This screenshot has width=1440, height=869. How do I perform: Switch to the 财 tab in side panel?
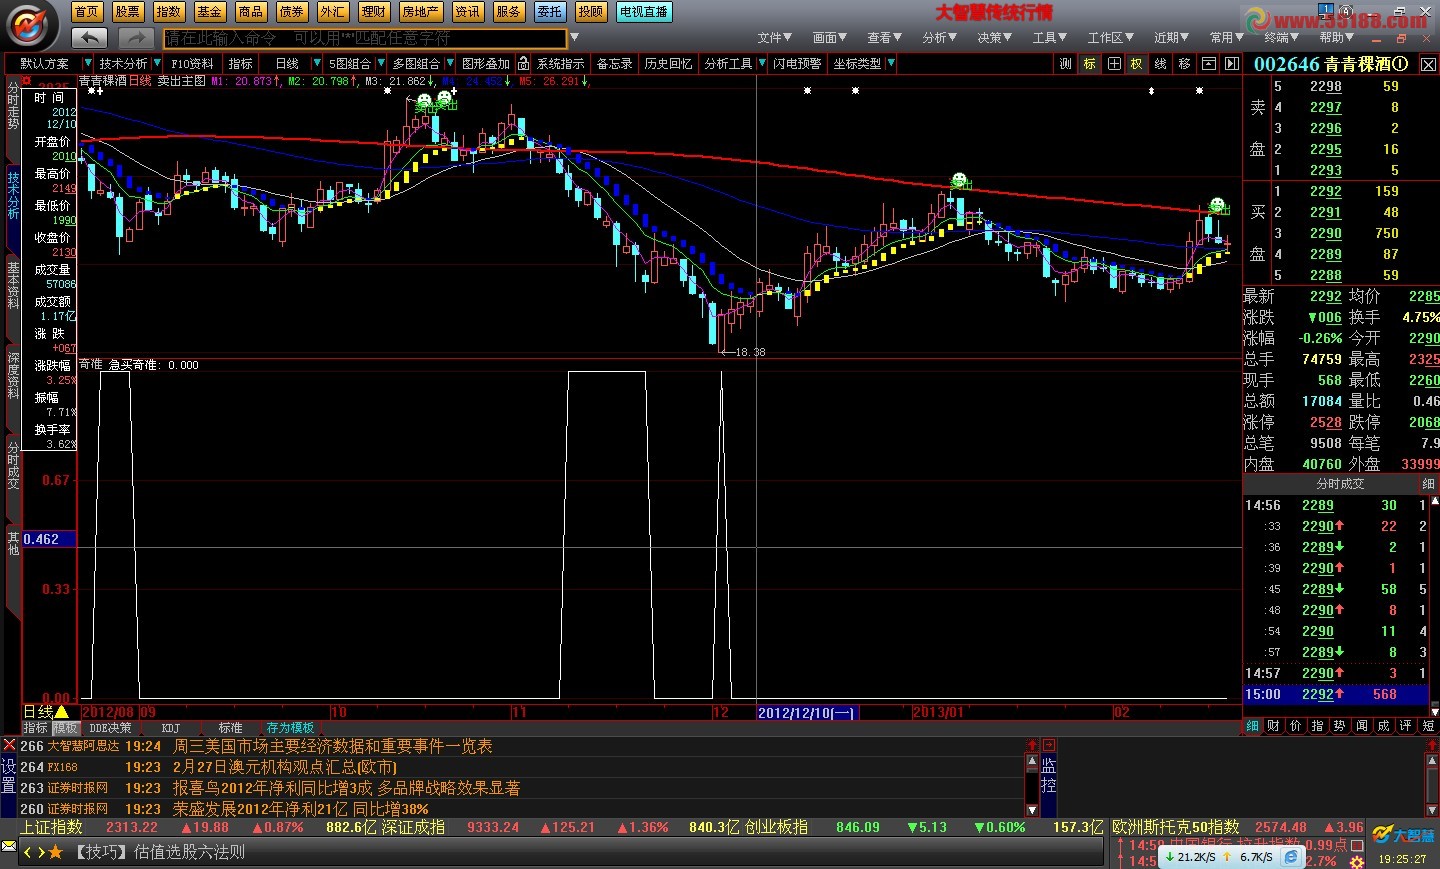tap(1274, 726)
